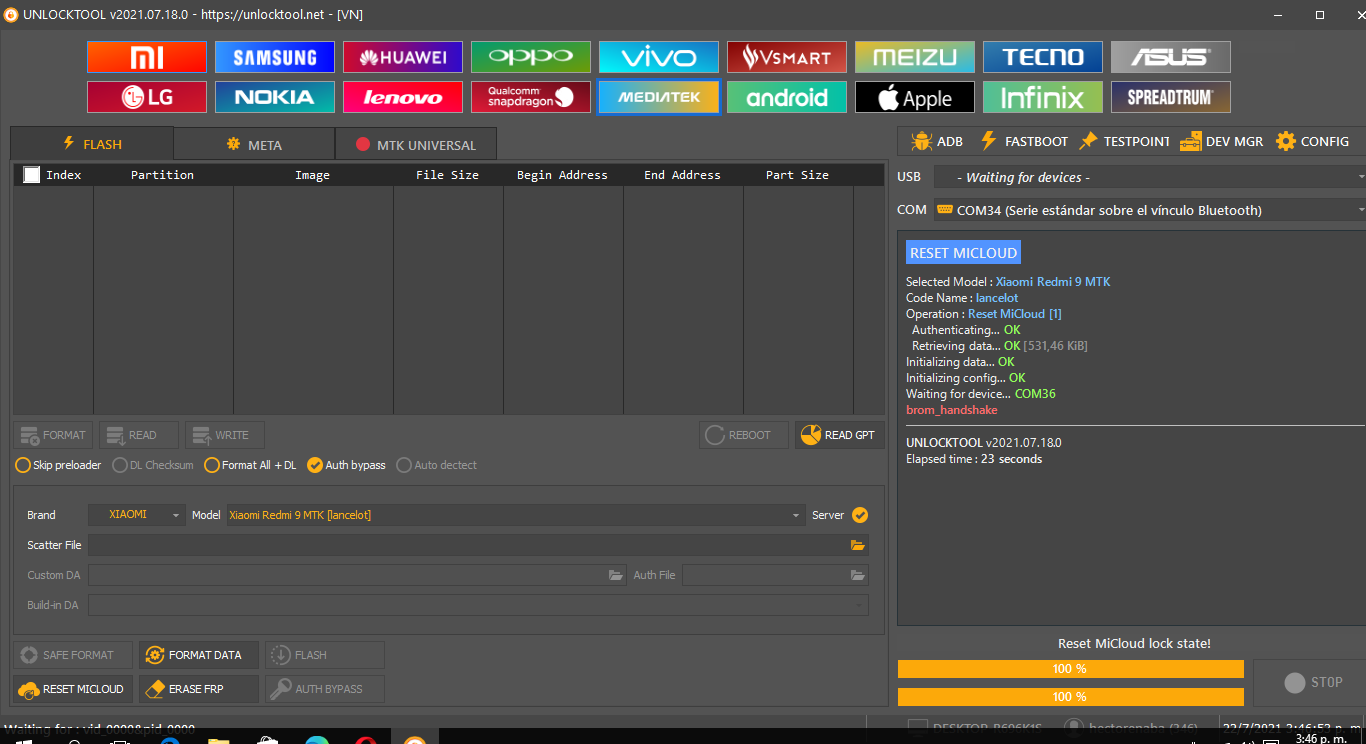Switch to the MTK UNIVERSAL tab
Viewport: 1366px width, 744px height.
416,145
